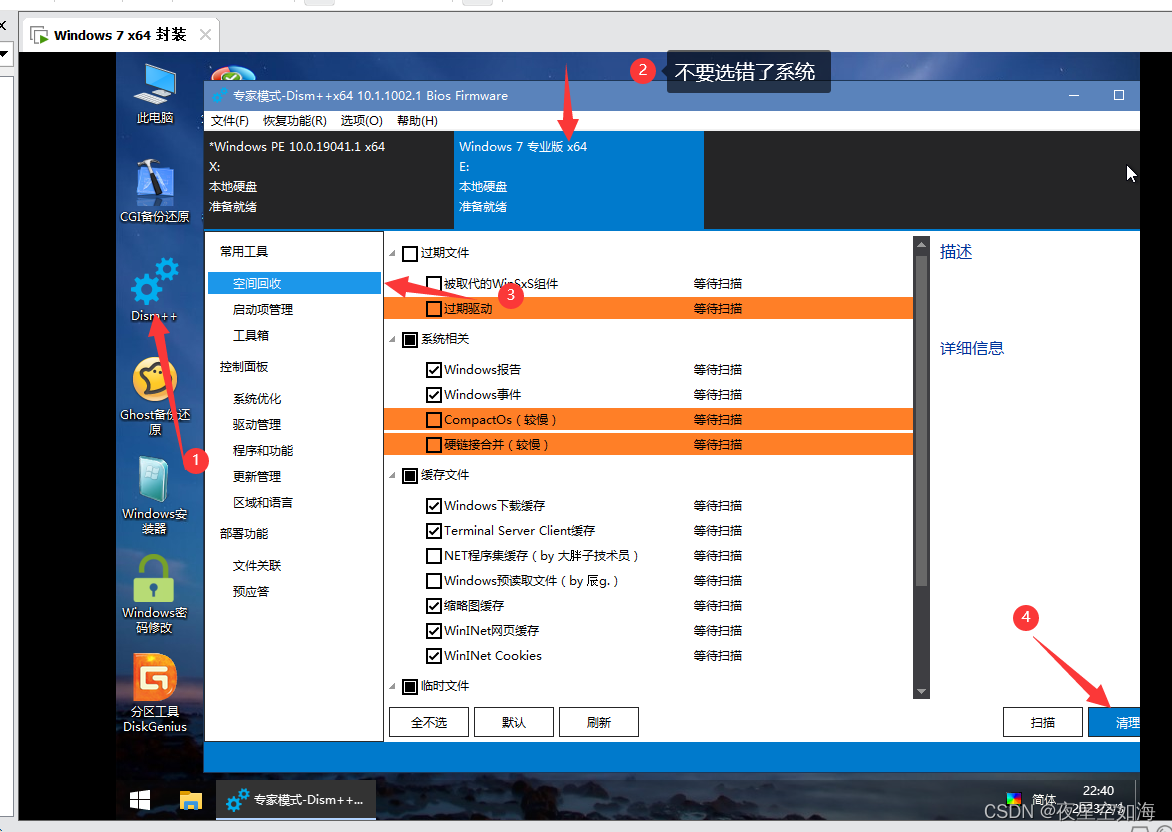Toggle the 临时文件 group checkbox

(x=410, y=686)
